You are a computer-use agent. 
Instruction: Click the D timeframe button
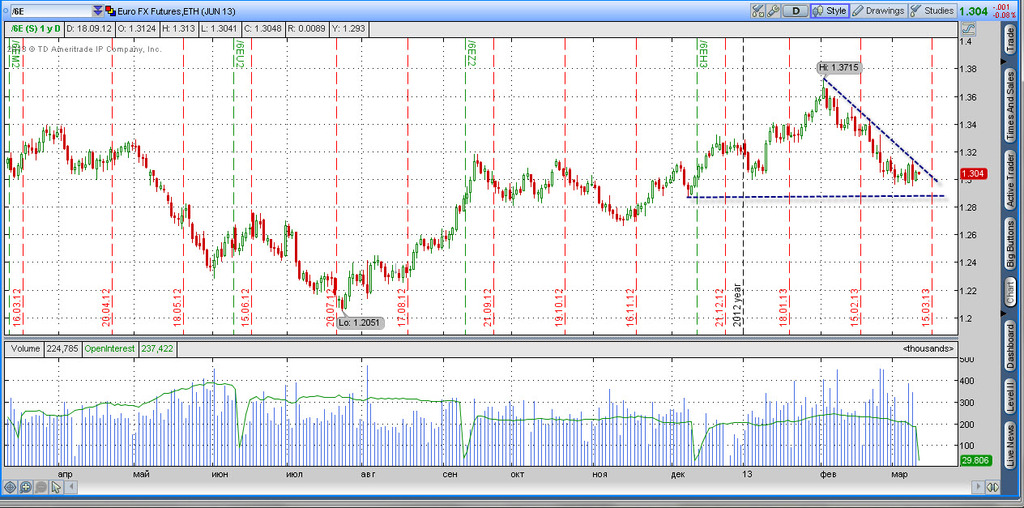point(795,10)
